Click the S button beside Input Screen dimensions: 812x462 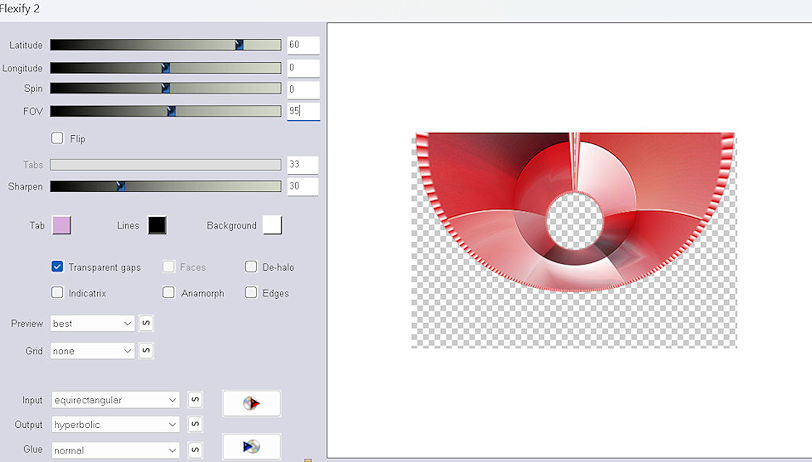[x=195, y=400]
